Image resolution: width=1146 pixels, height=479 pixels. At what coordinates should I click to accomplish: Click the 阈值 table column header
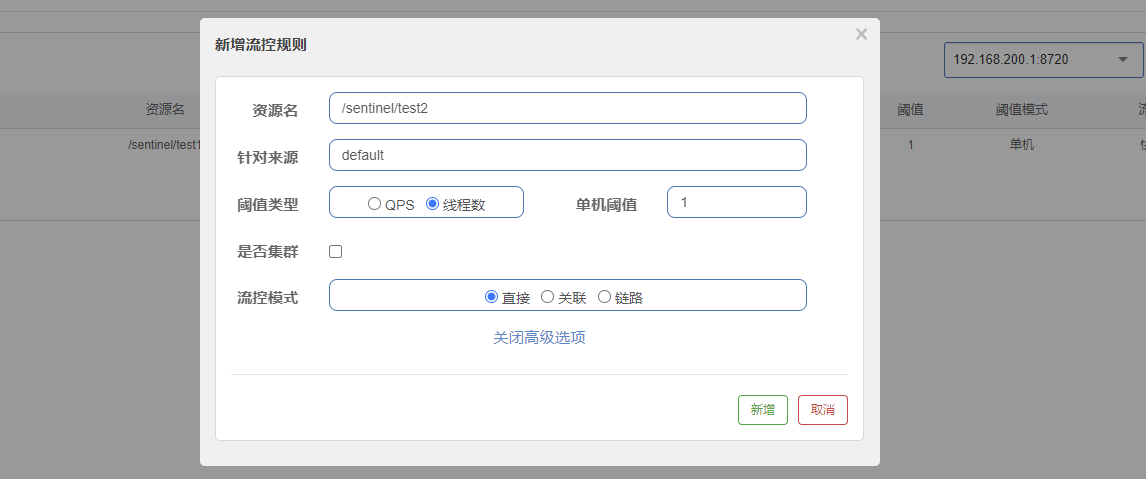[910, 110]
